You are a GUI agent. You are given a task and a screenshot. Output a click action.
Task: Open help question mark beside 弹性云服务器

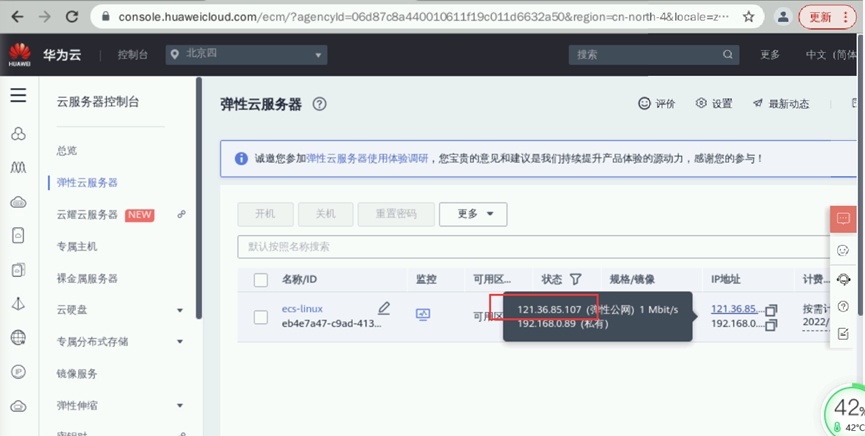(x=319, y=104)
